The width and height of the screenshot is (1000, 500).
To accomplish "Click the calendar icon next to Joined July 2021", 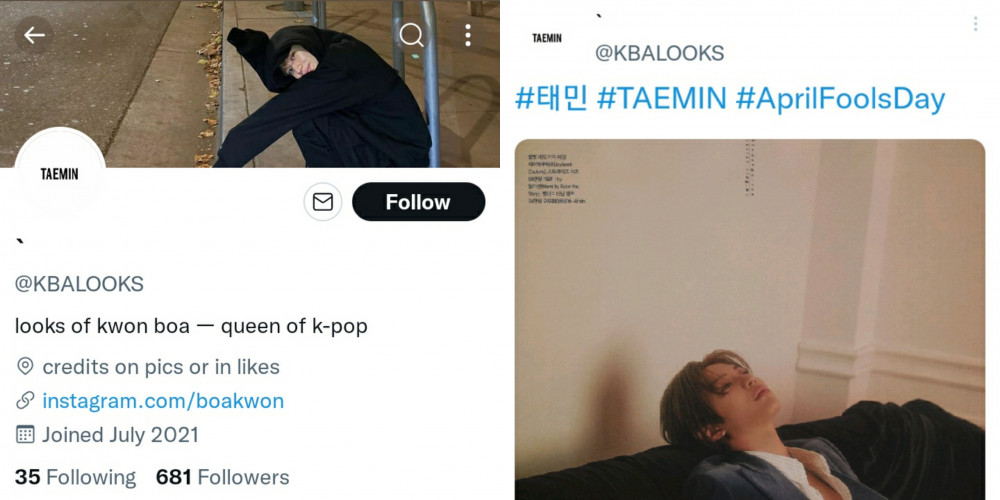I will click(25, 434).
